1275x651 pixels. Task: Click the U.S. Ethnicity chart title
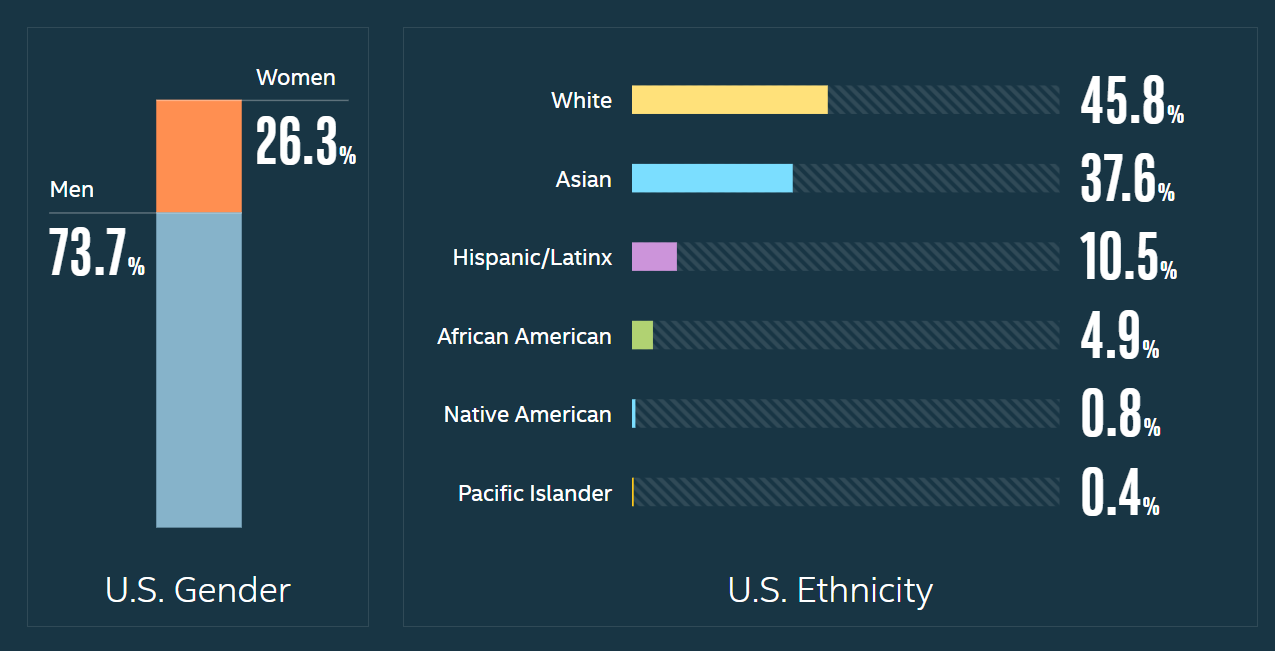tap(830, 590)
